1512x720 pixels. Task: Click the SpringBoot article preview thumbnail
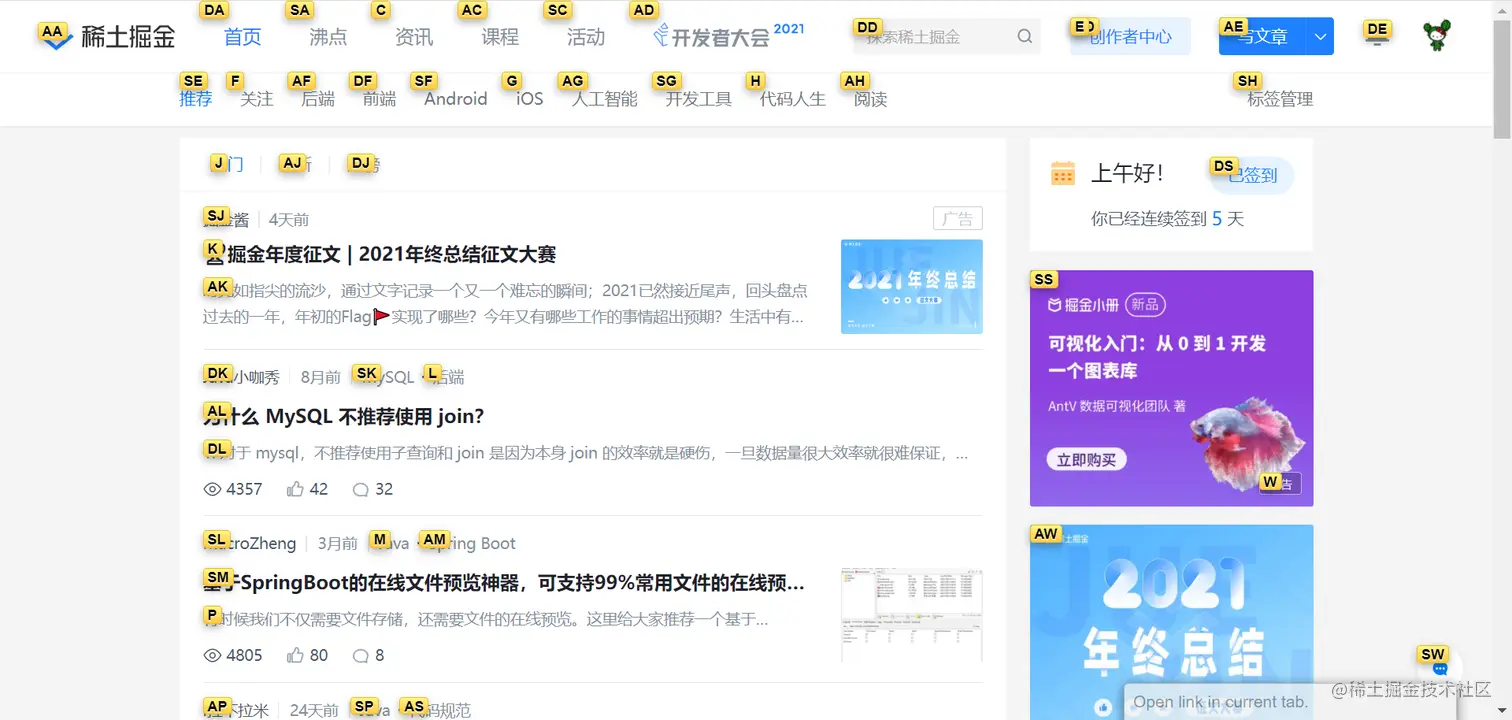coord(912,616)
